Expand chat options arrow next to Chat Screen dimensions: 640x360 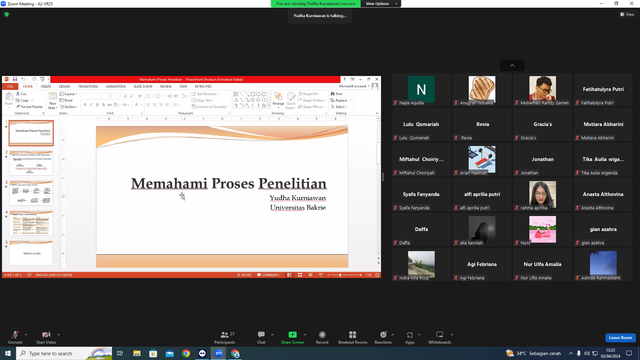[272, 335]
